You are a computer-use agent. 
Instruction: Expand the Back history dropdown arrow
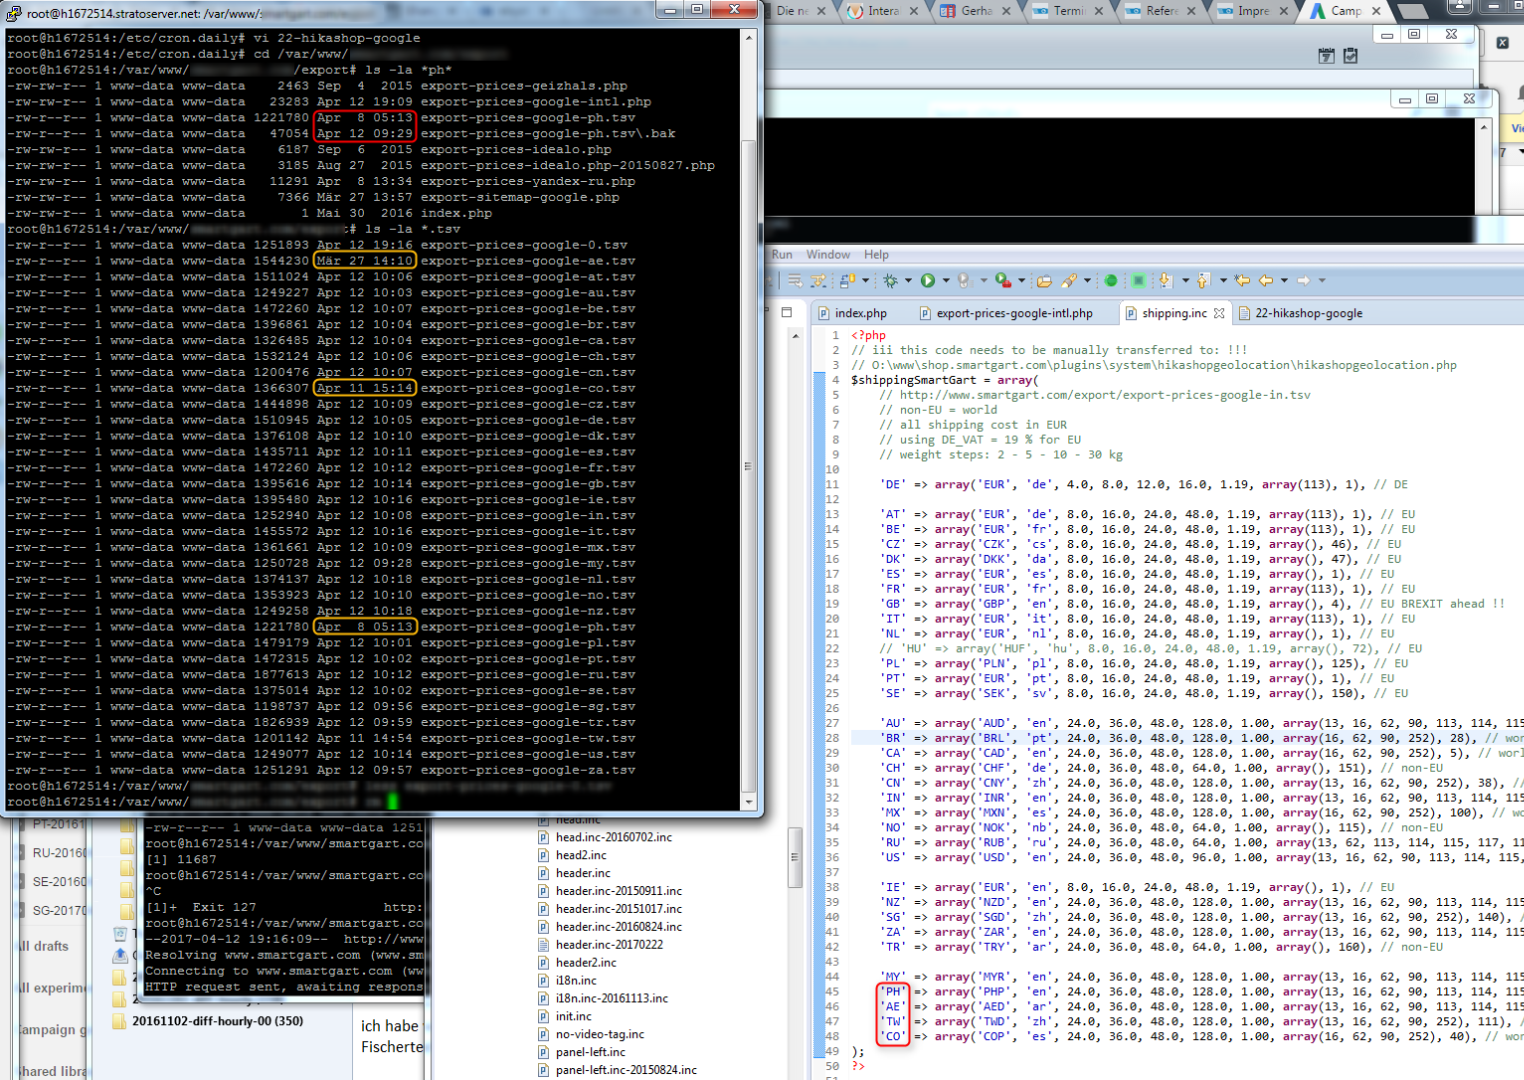click(x=1284, y=281)
